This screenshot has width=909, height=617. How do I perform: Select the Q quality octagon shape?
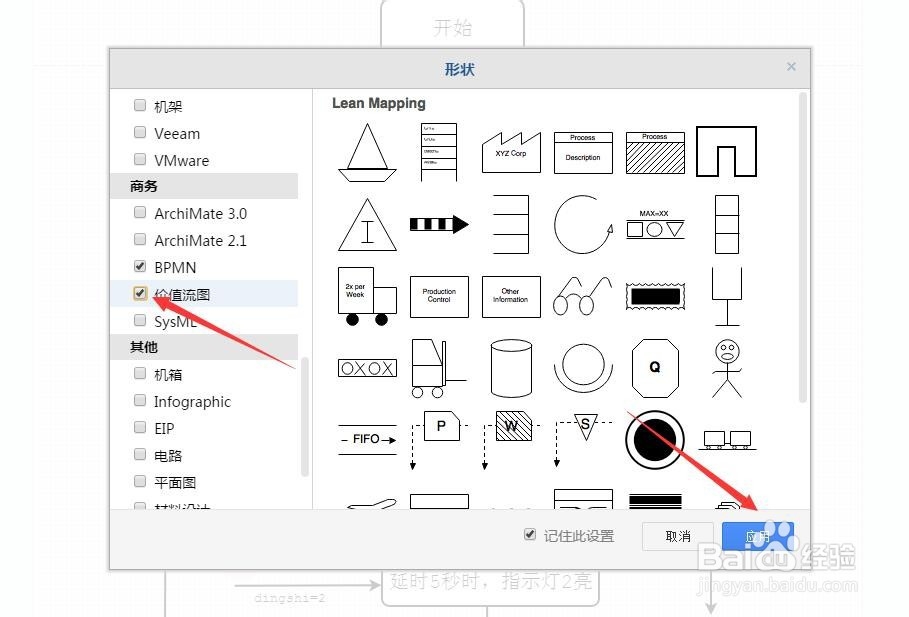[x=655, y=368]
